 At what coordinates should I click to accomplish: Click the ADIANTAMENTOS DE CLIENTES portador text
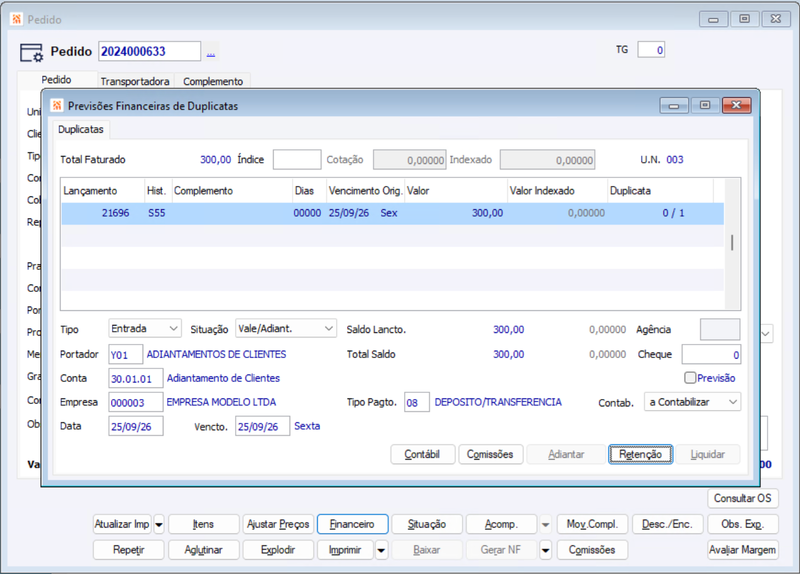(216, 354)
